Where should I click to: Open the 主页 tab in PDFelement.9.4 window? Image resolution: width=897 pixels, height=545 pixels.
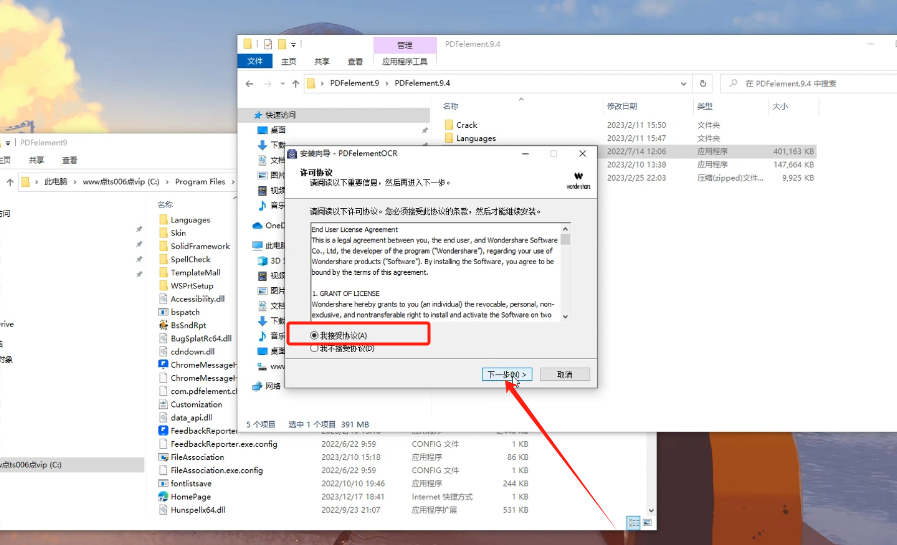tap(288, 61)
